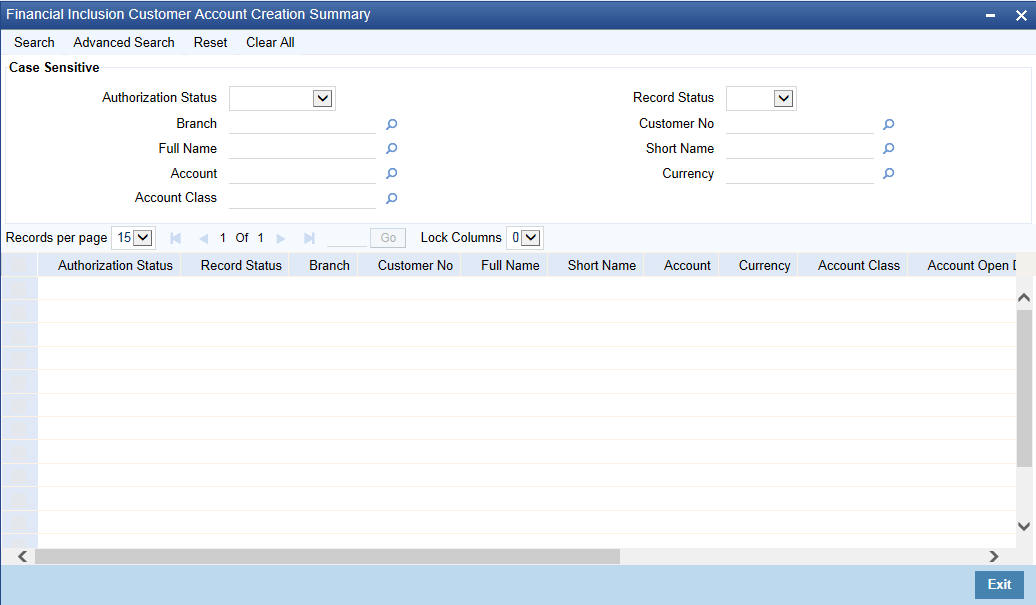Open the Full Name lookup search icon
The image size is (1036, 605).
391,149
